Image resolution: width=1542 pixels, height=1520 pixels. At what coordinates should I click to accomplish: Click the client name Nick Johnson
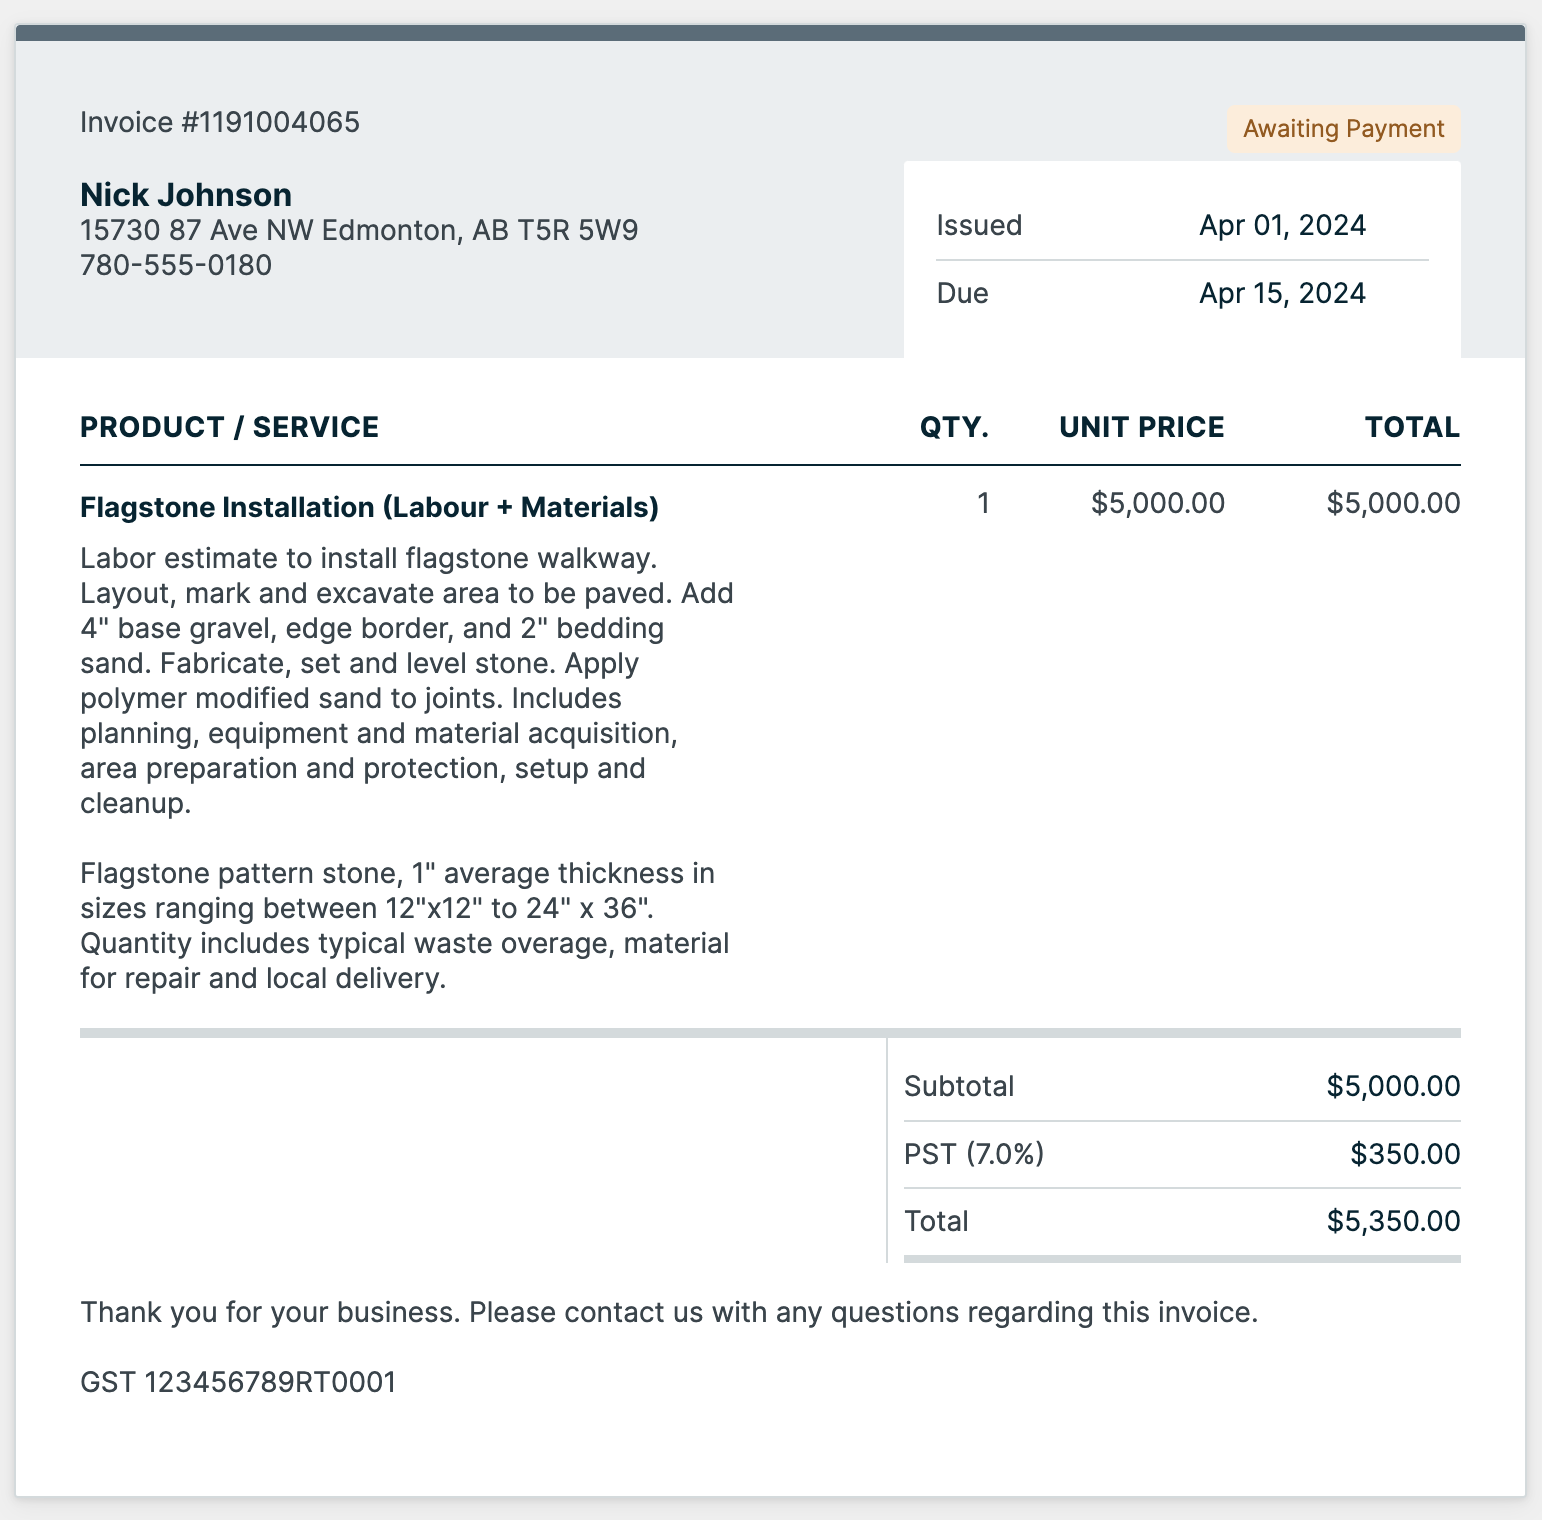pos(186,194)
